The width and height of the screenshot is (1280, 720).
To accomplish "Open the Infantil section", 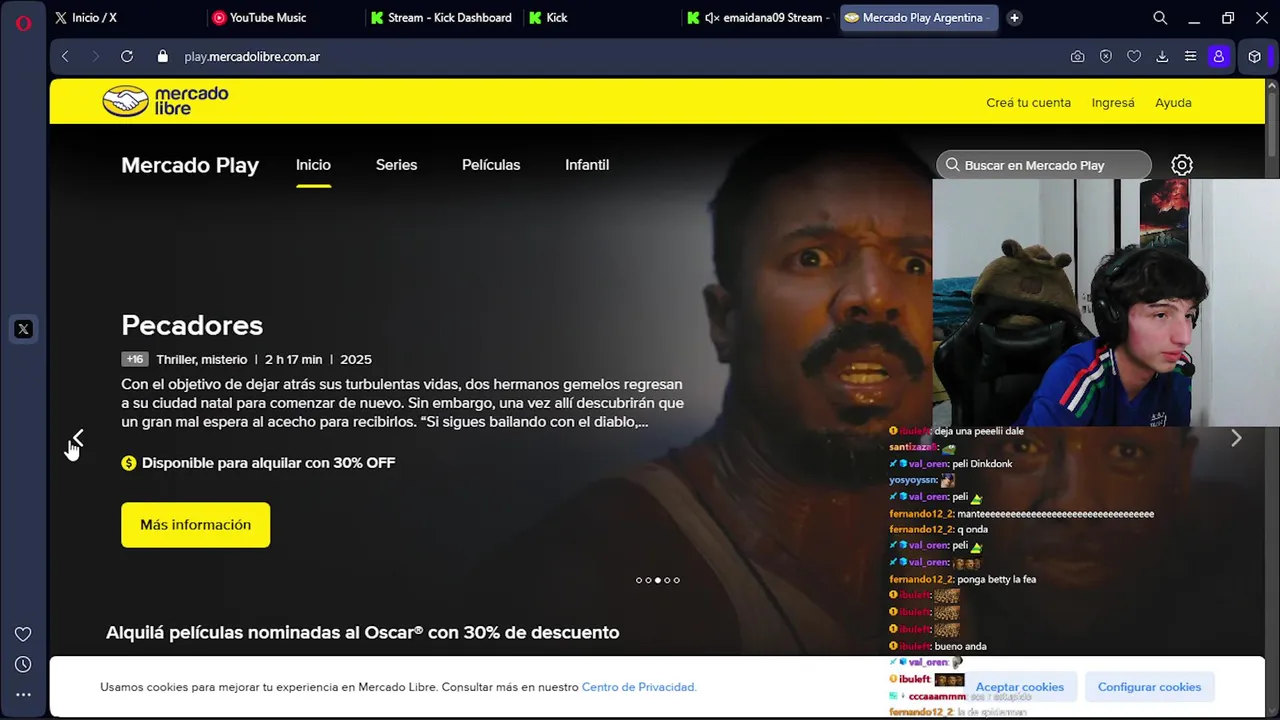I will point(587,165).
